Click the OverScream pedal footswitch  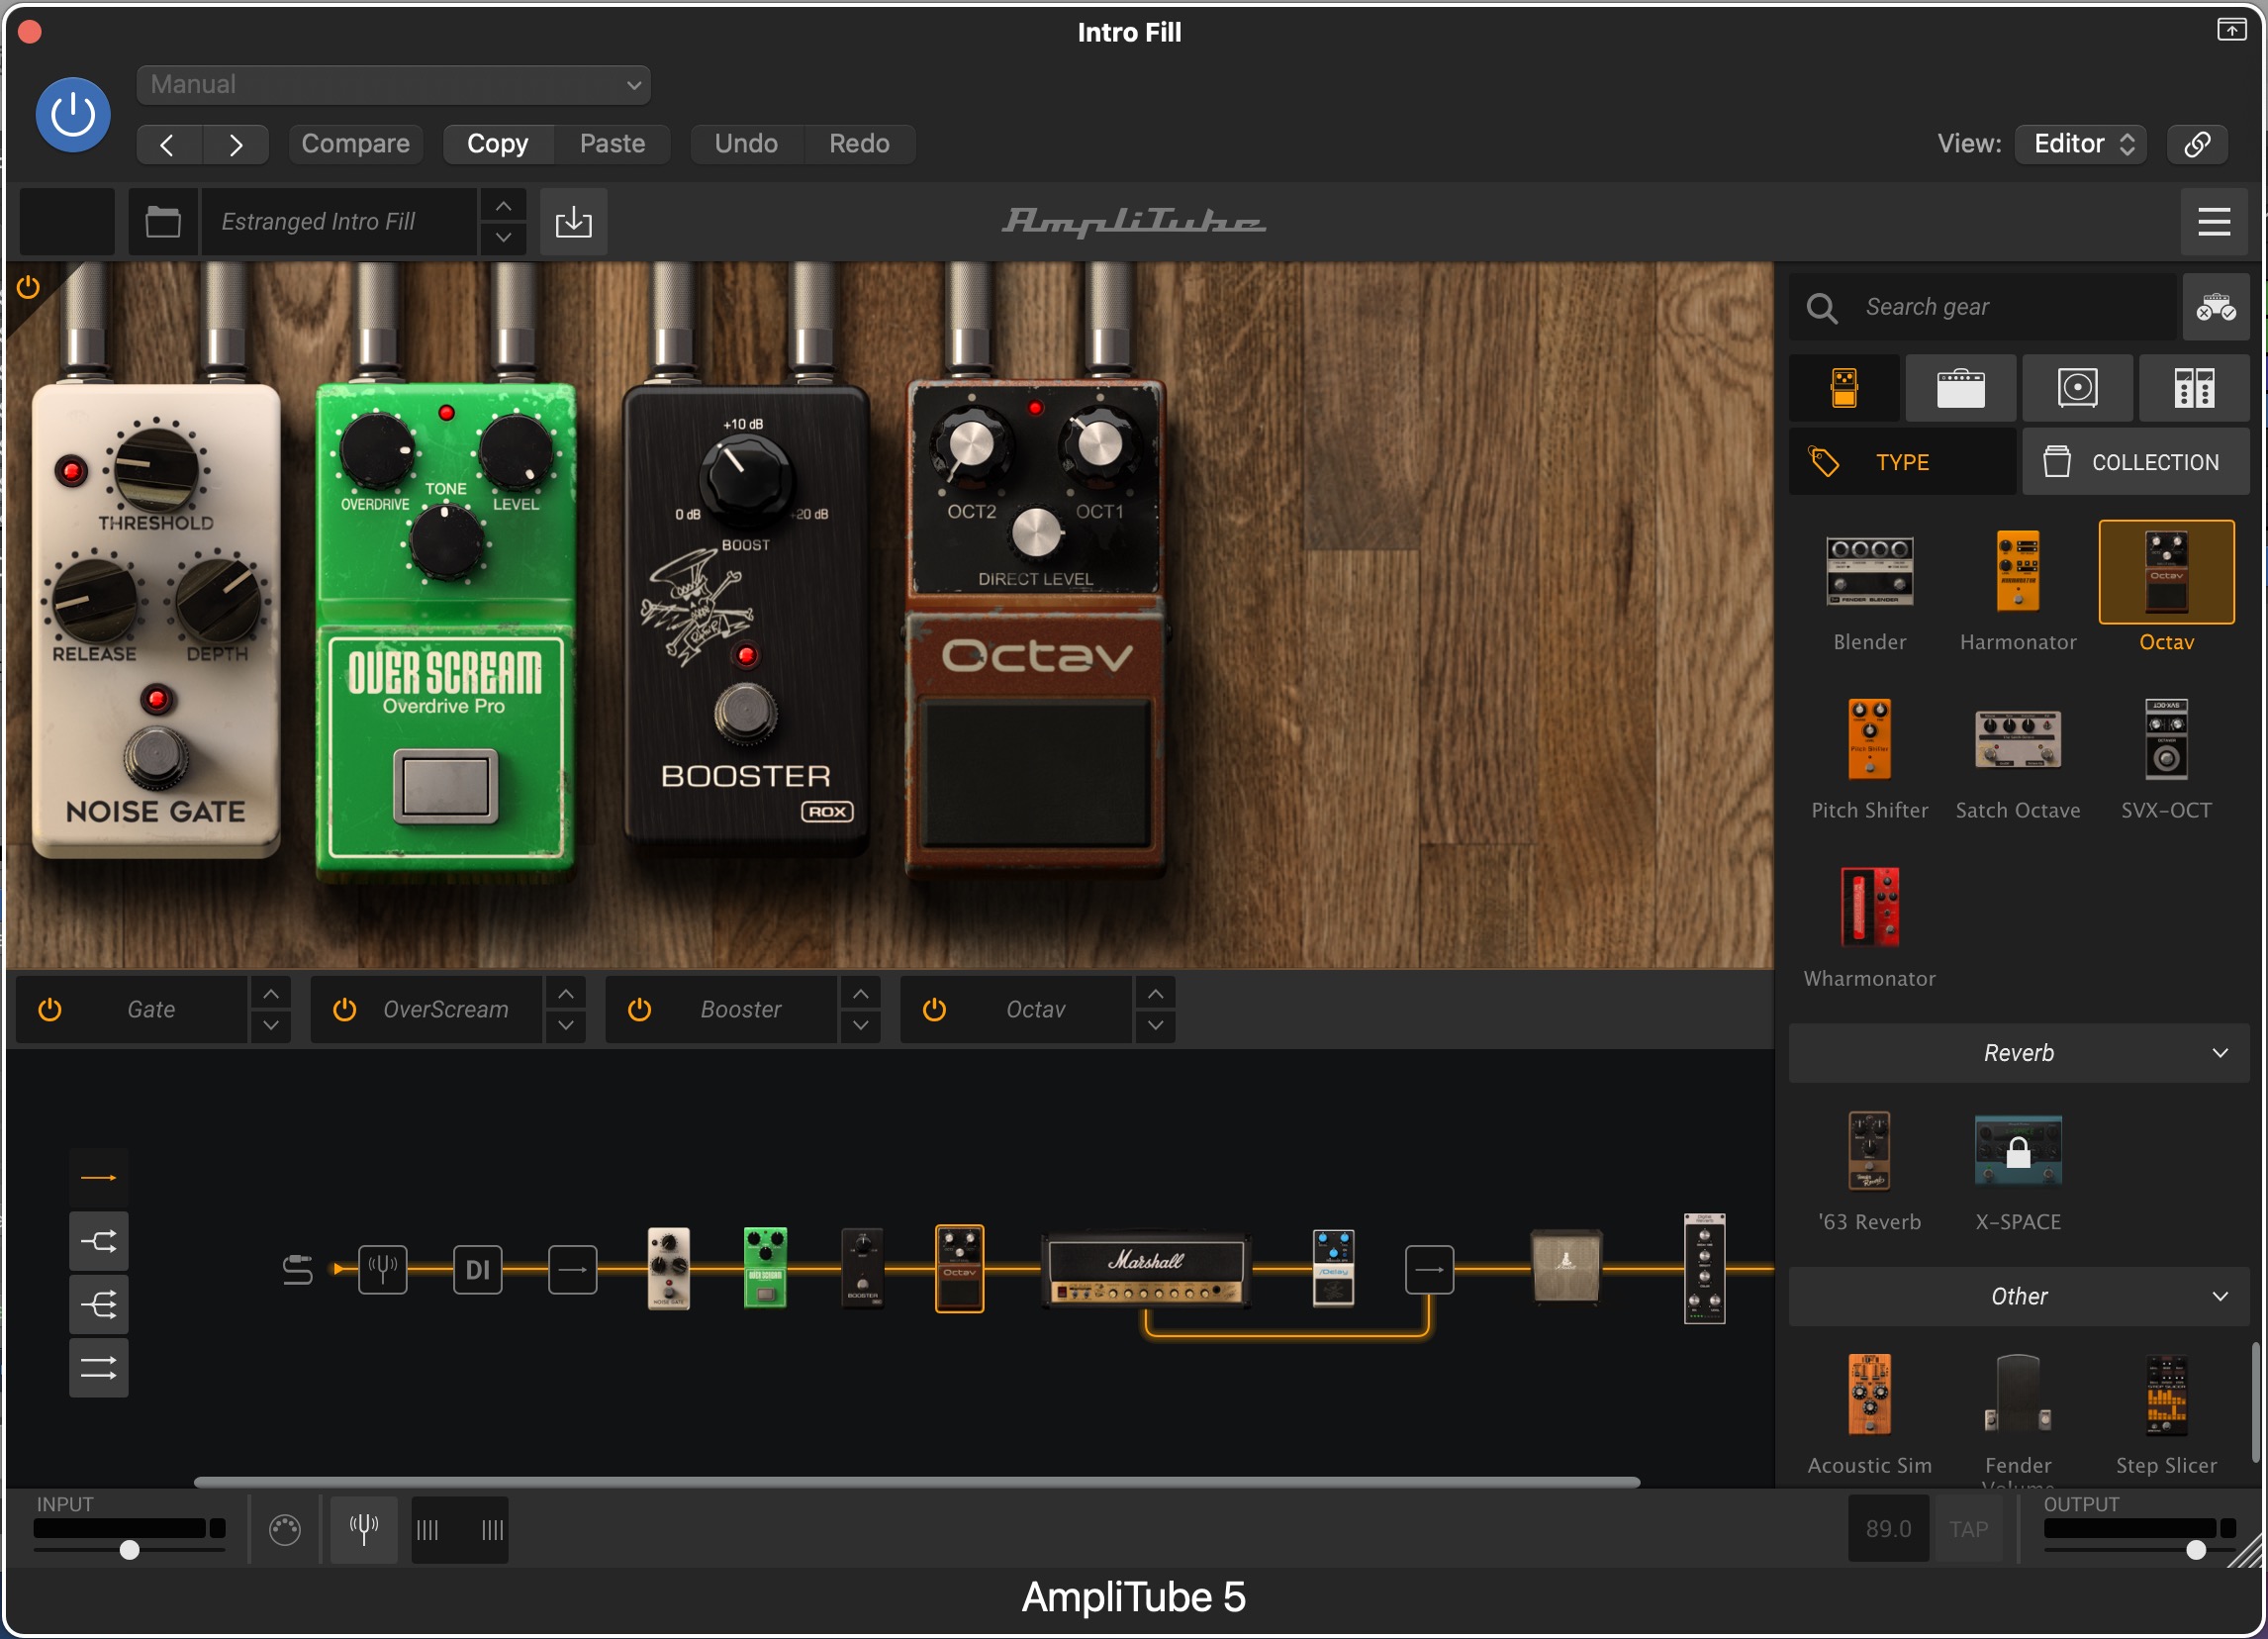coord(446,786)
